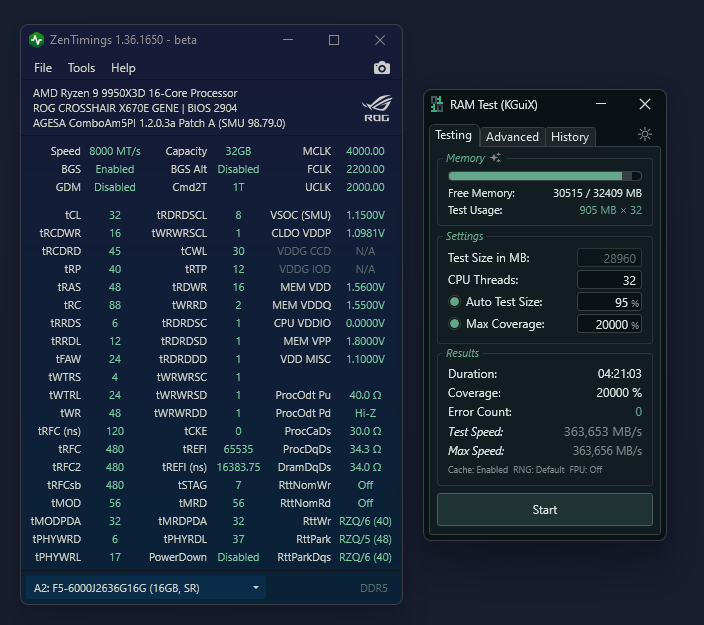This screenshot has height=625, width=704.
Task: Click the RAM Test app icon
Action: click(x=436, y=105)
